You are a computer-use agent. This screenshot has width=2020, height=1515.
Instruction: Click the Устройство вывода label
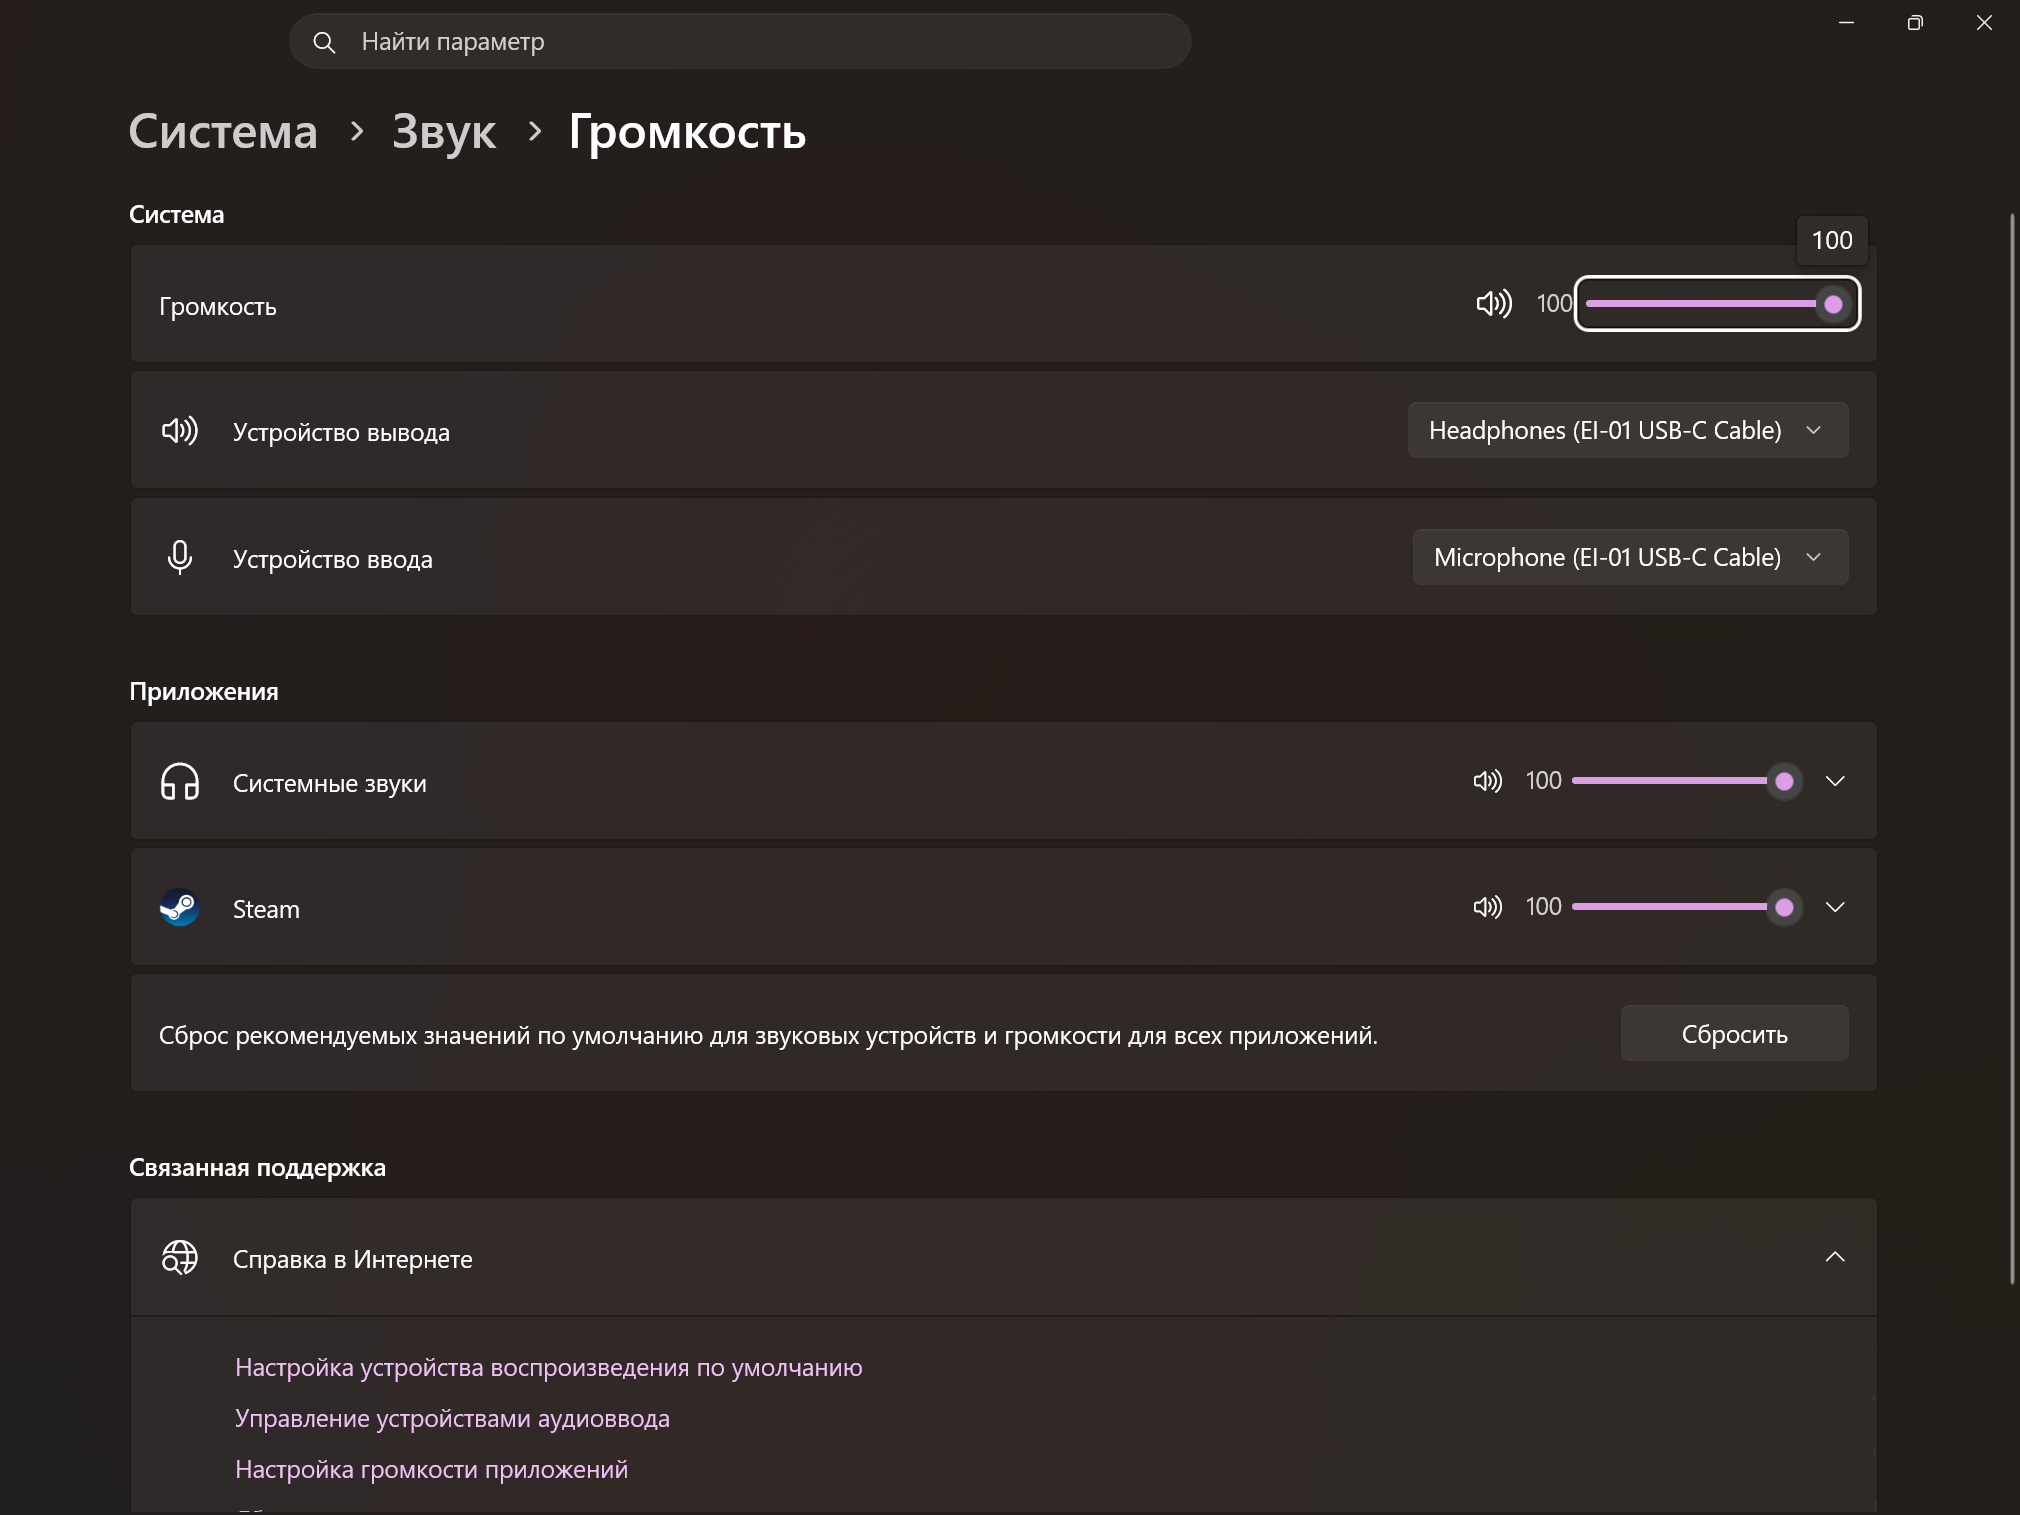point(341,432)
